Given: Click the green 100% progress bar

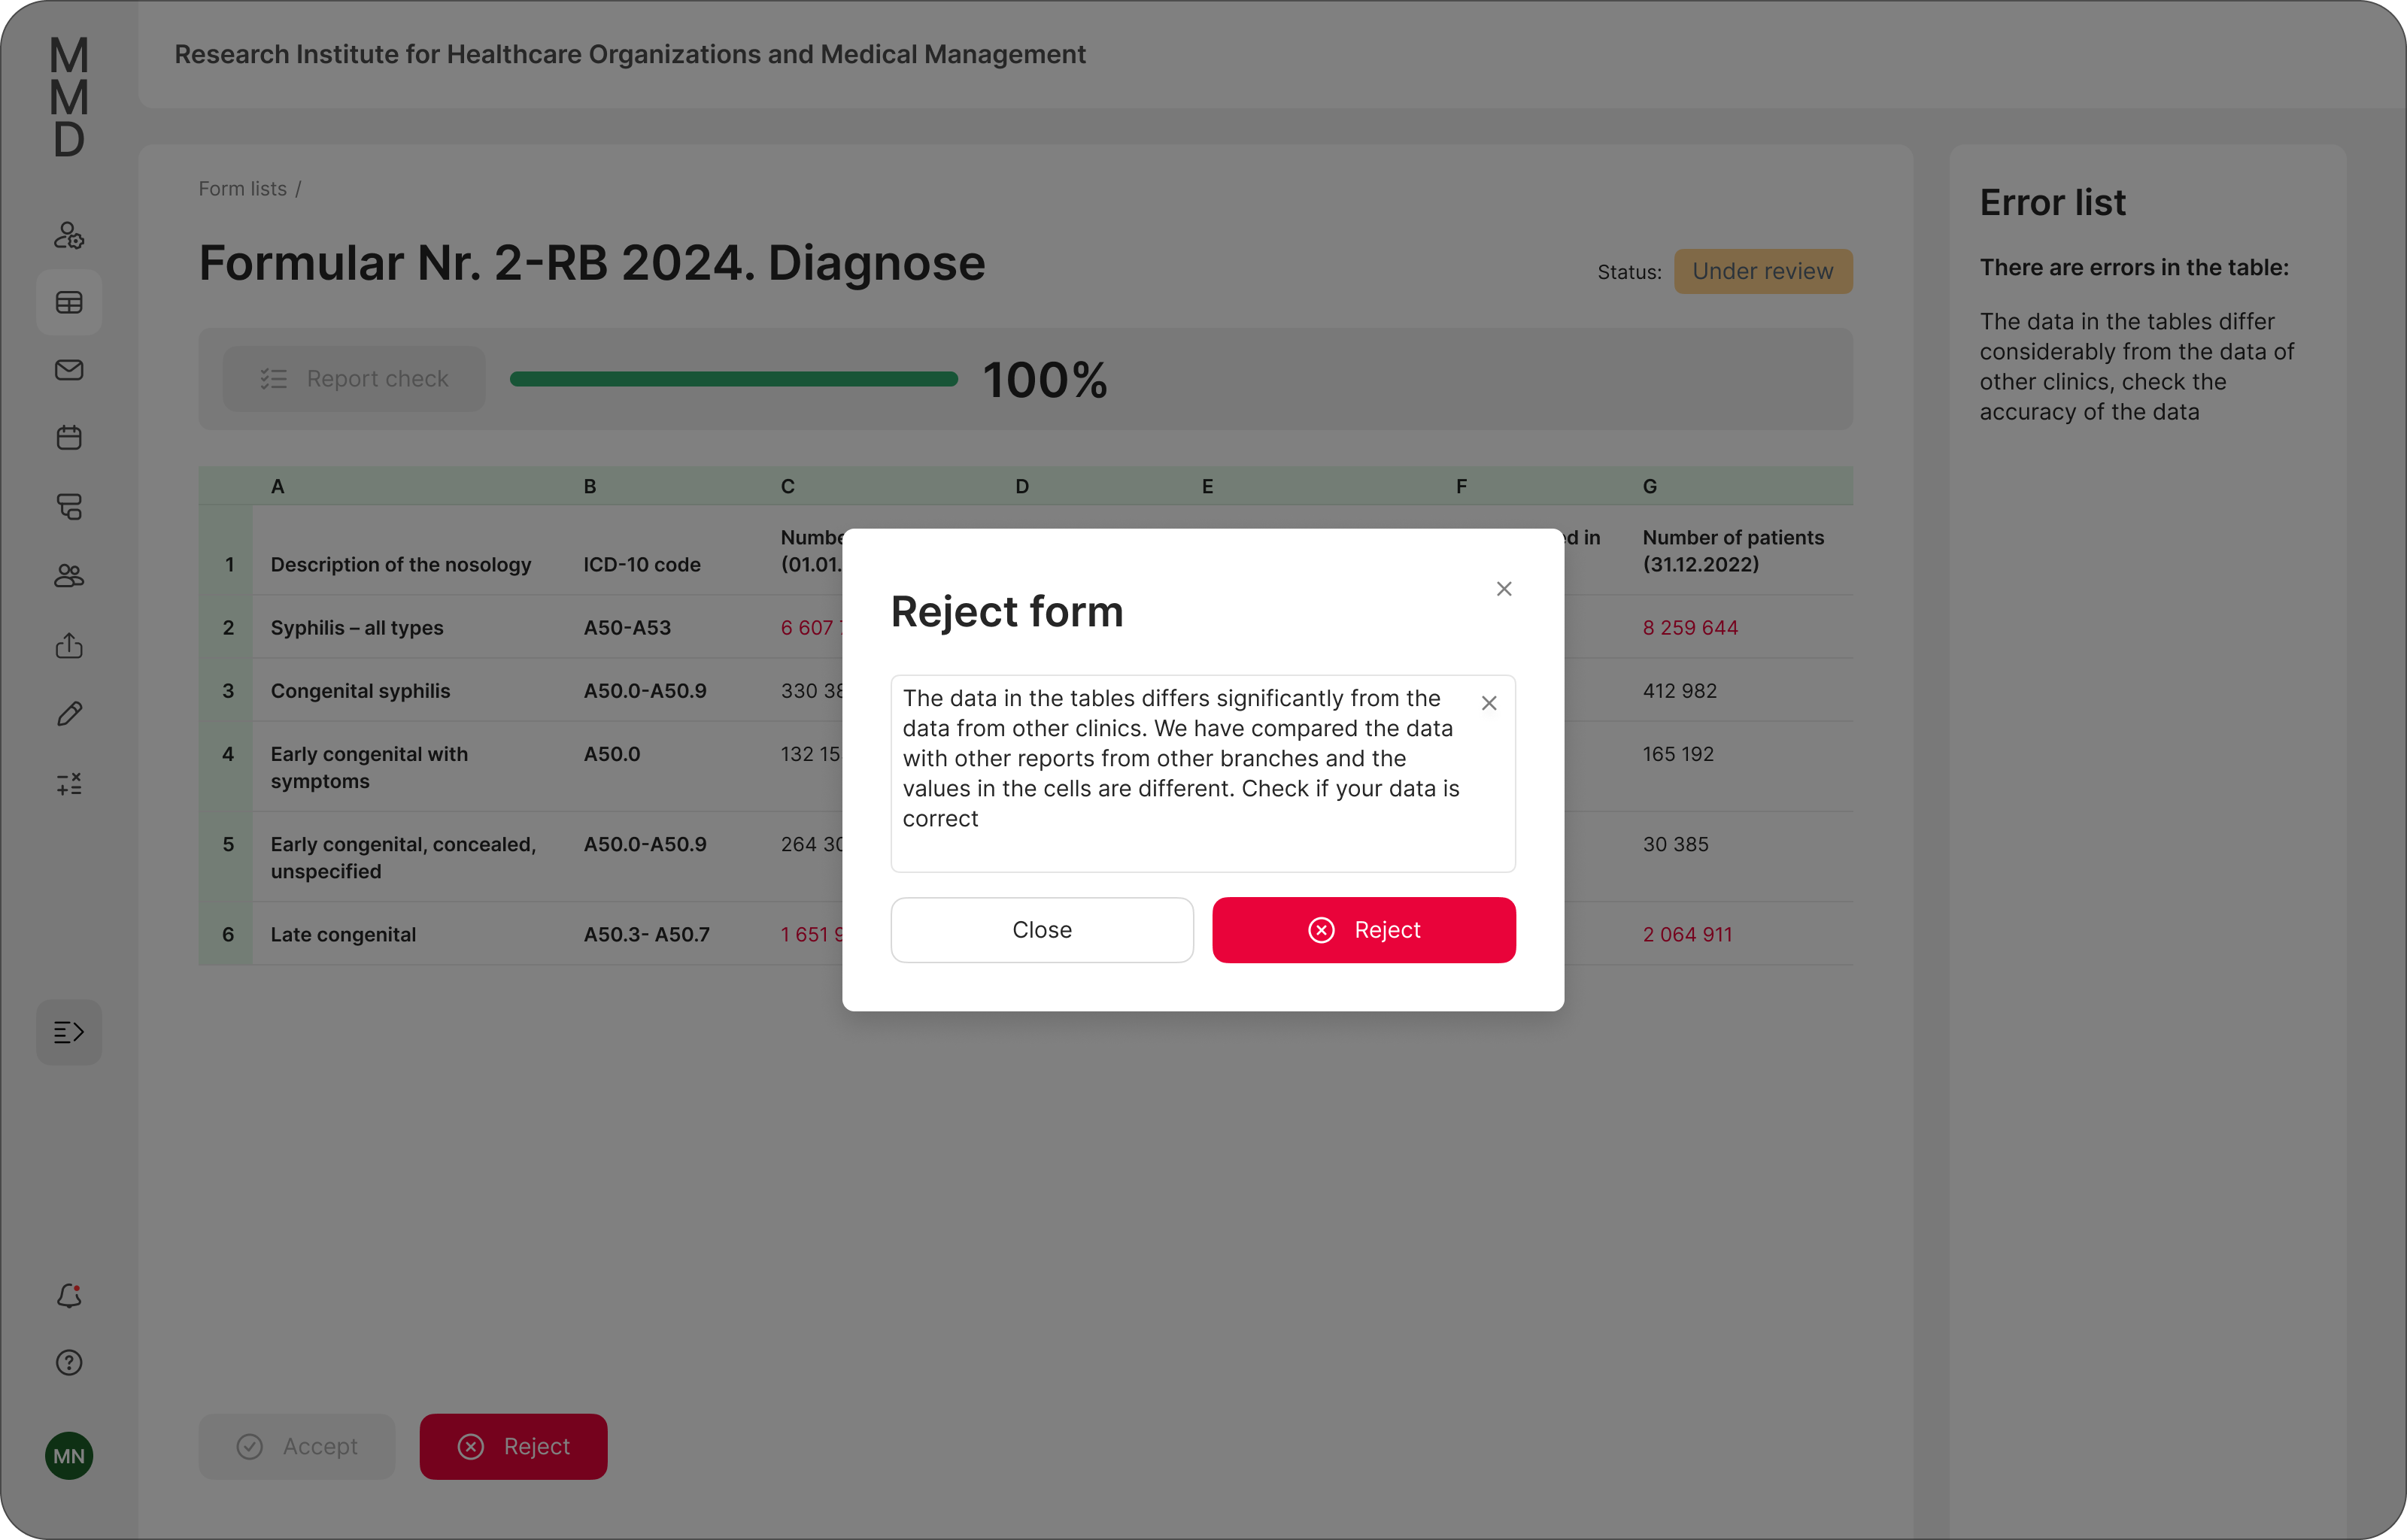Looking at the screenshot, I should click(x=733, y=379).
